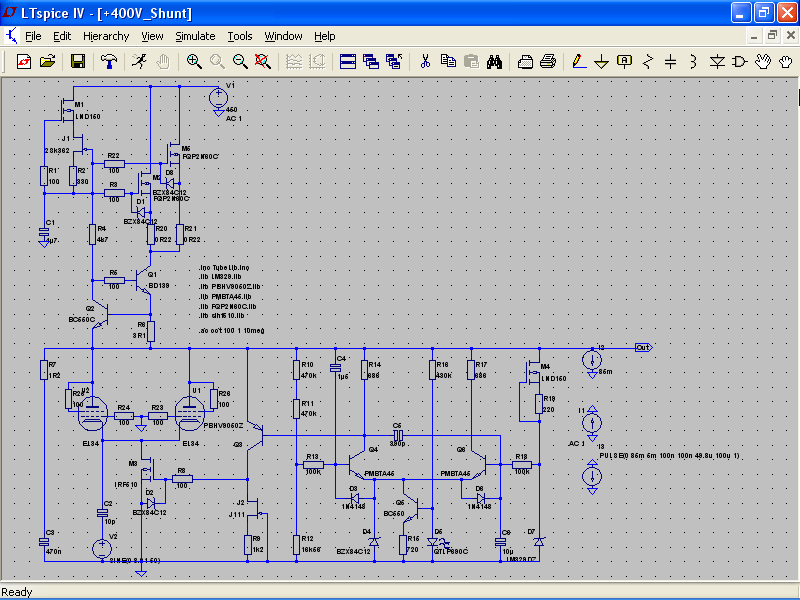The image size is (800, 600).
Task: Select the Cut scissors tool
Action: click(425, 62)
